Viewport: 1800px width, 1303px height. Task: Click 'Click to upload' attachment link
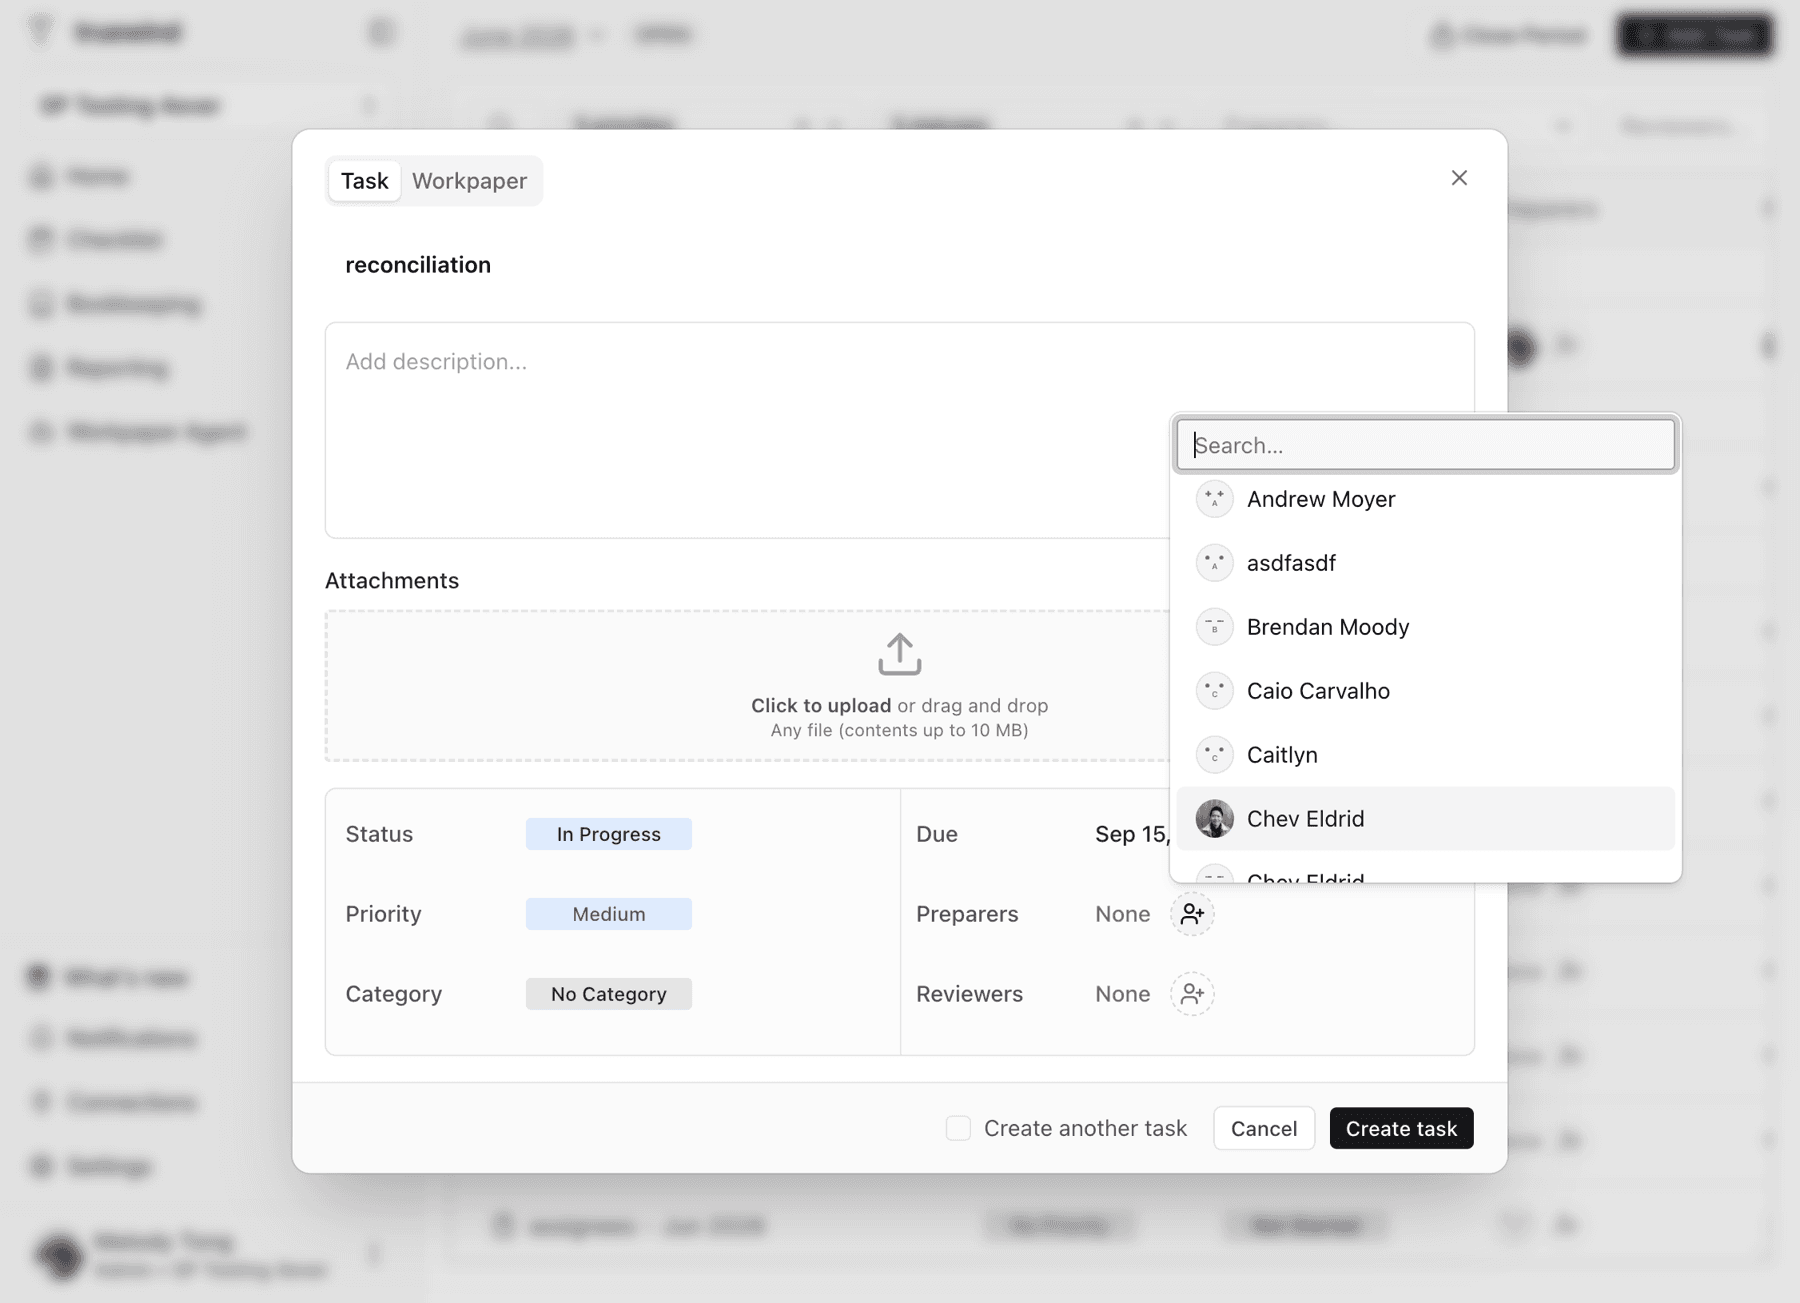(821, 706)
